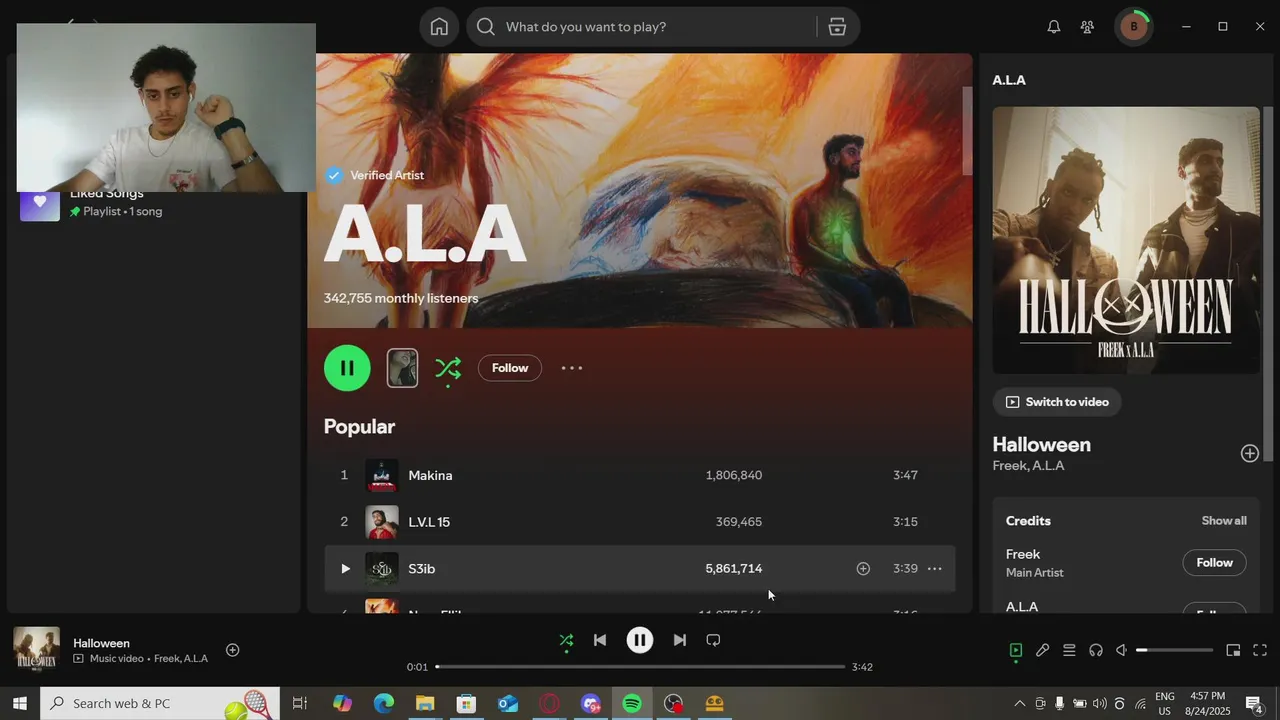Open ENG US language selector
Viewport: 1280px width, 720px height.
tap(1165, 703)
